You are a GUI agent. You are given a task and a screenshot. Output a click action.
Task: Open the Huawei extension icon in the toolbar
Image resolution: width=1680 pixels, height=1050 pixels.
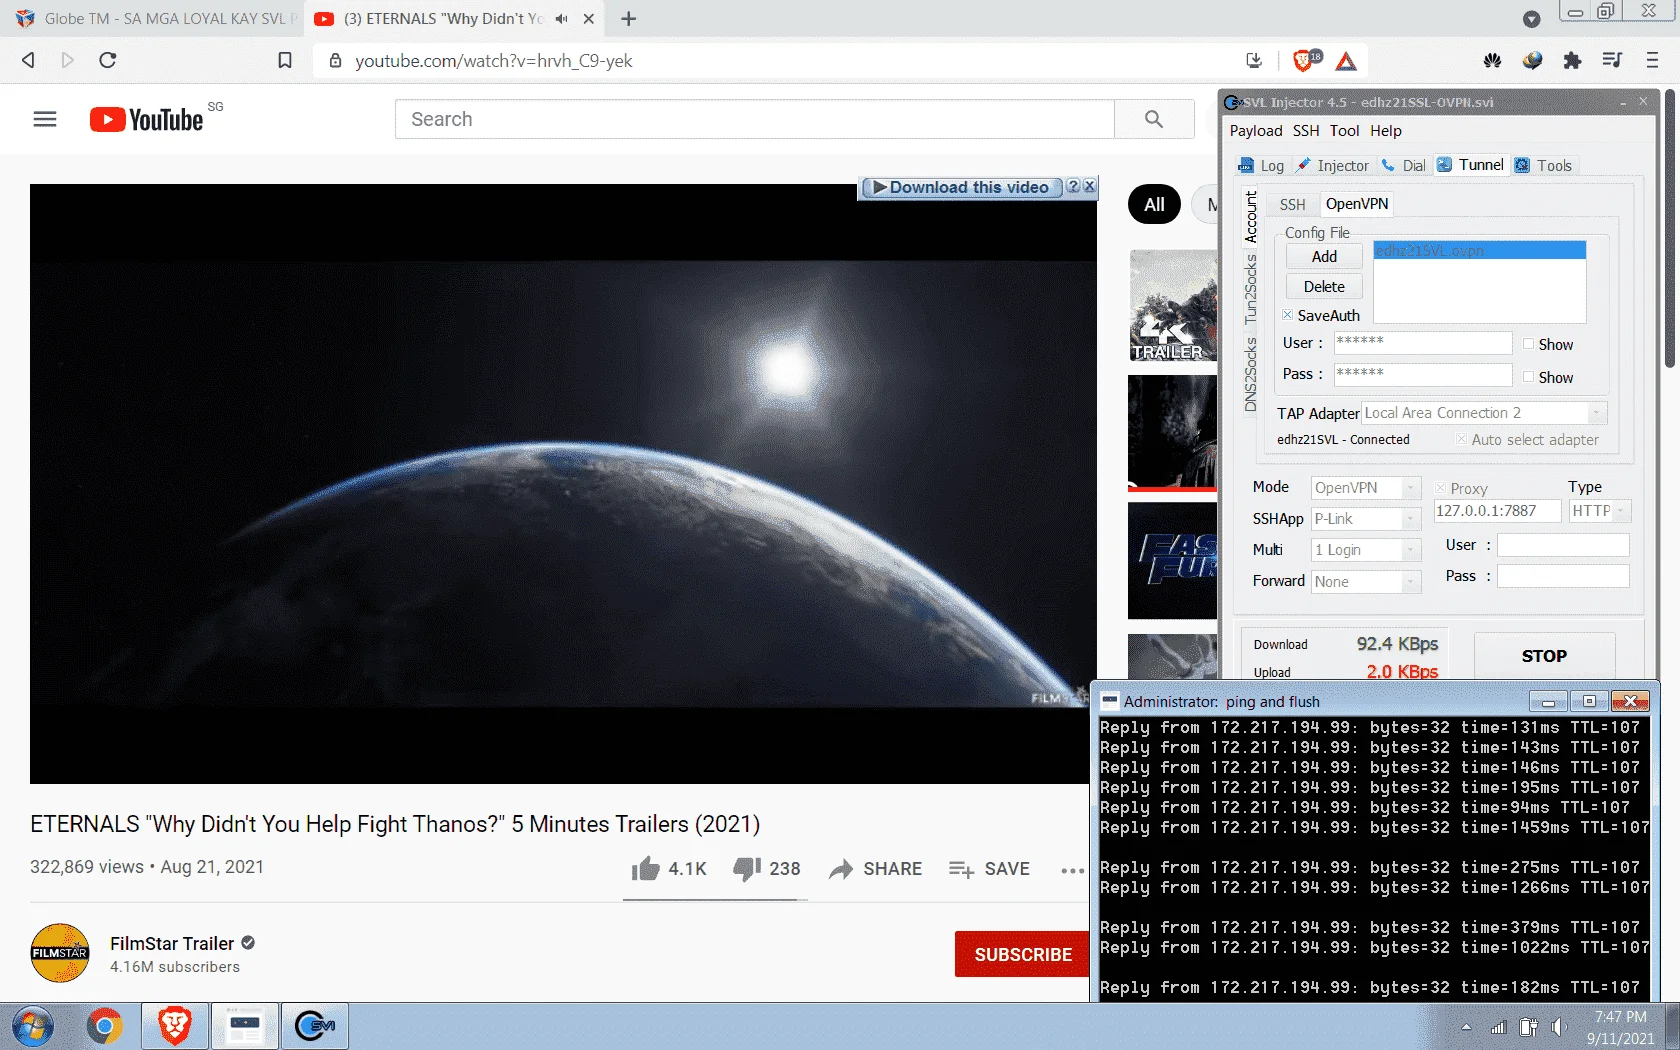tap(1493, 60)
